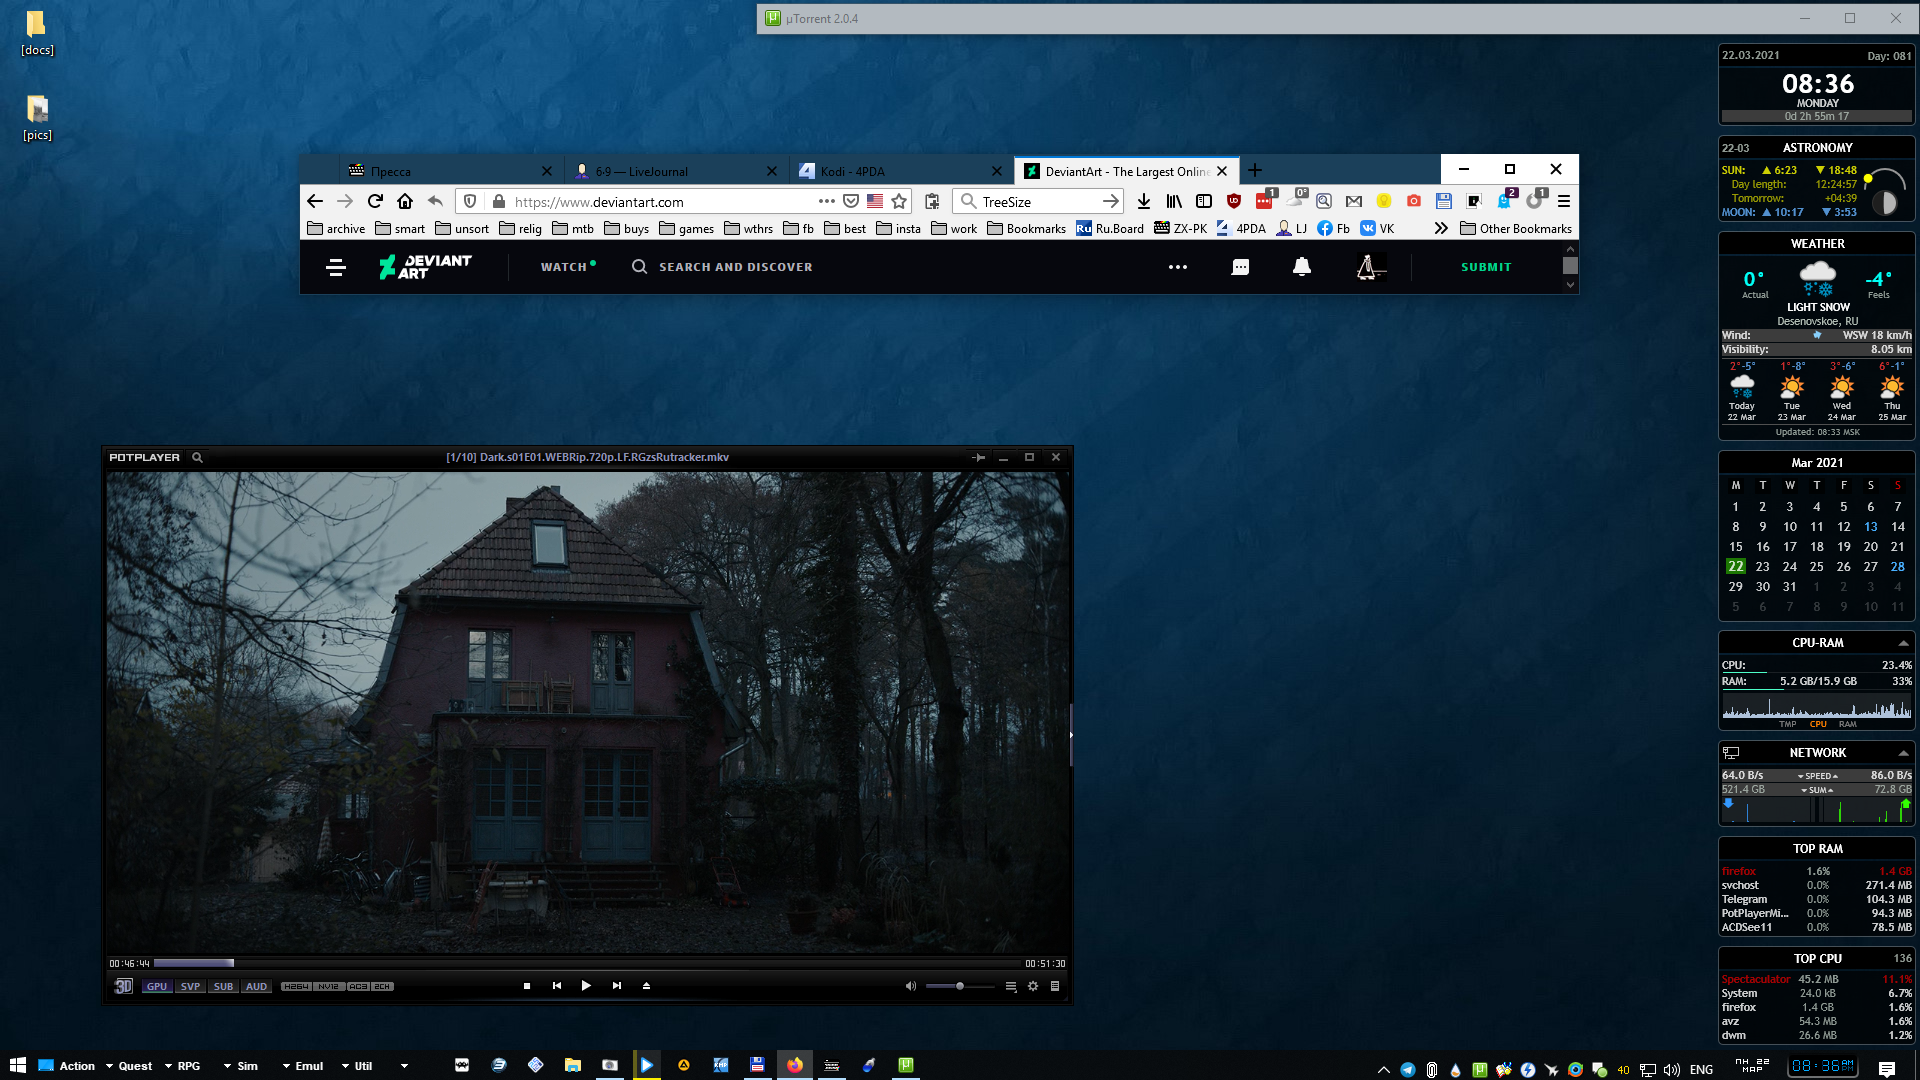Open Firefox downloads arrow
Viewport: 1920px width, 1080px height.
[1144, 201]
